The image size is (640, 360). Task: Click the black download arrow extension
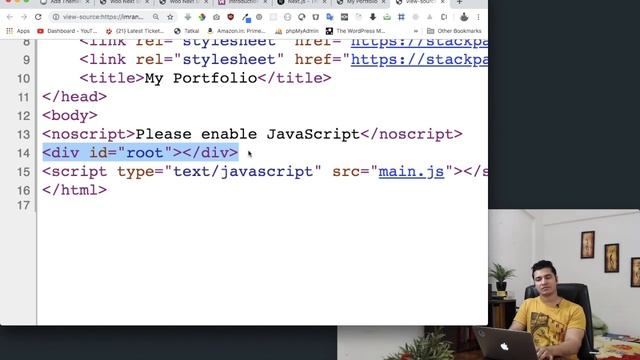tap(373, 17)
